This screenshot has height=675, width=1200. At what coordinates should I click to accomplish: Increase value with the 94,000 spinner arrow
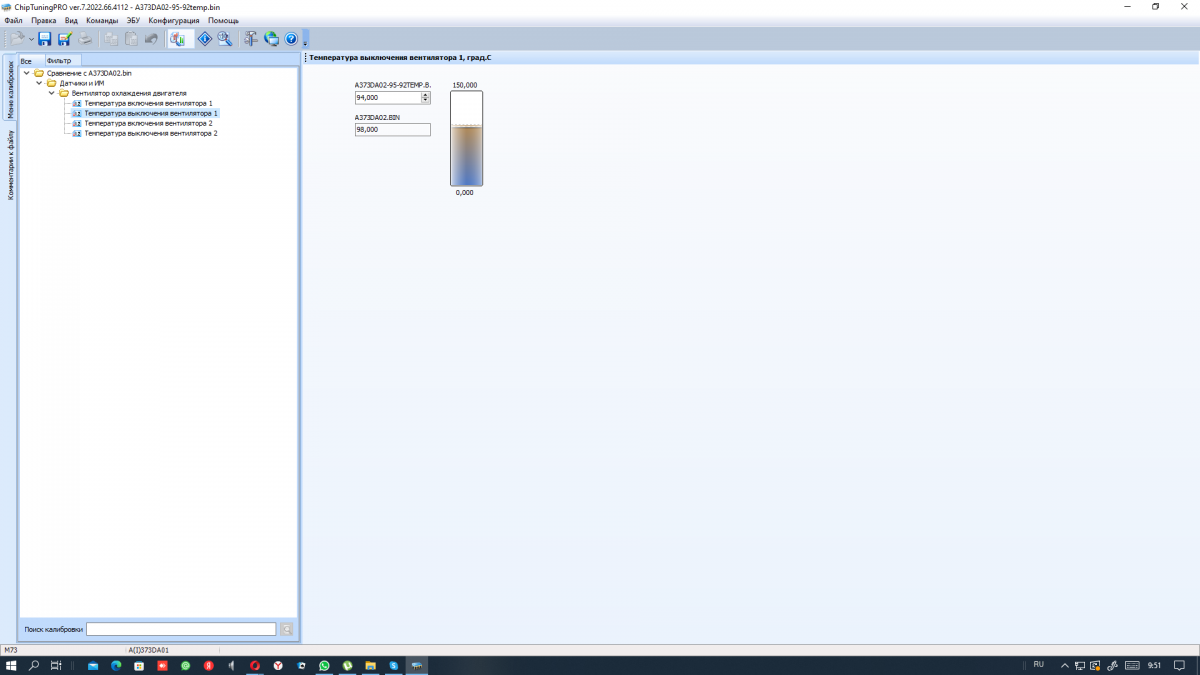[x=426, y=95]
